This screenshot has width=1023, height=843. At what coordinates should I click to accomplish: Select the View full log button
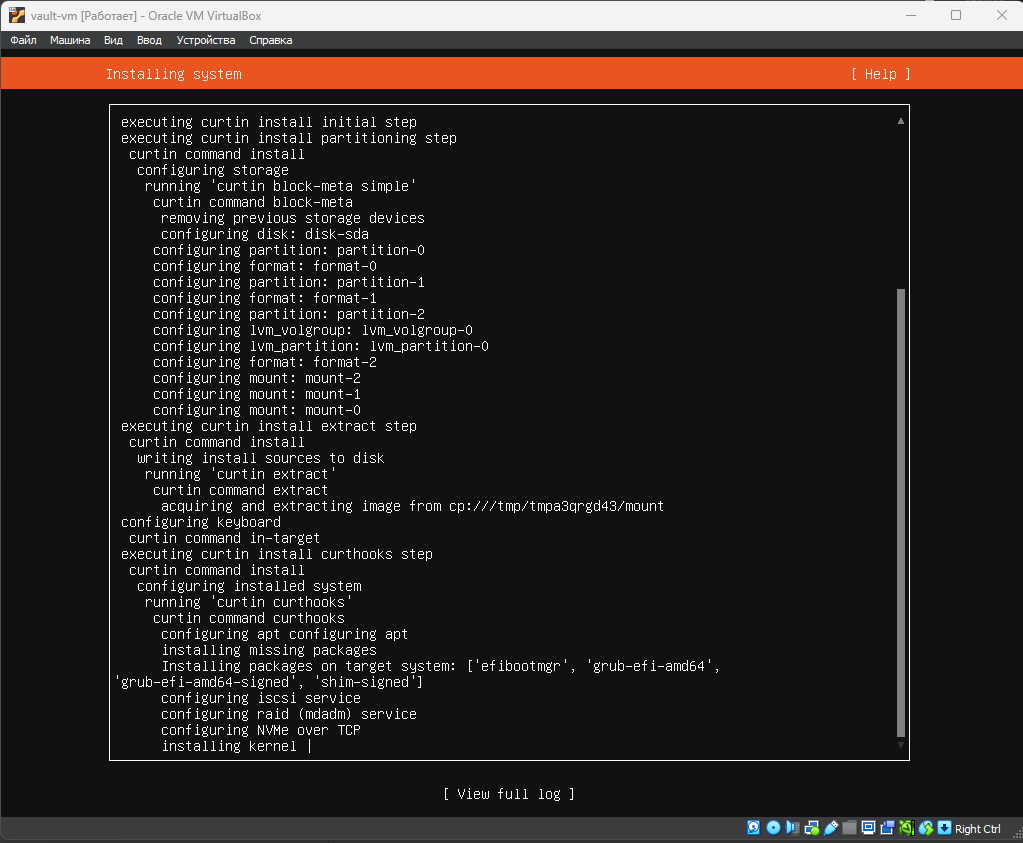point(509,794)
